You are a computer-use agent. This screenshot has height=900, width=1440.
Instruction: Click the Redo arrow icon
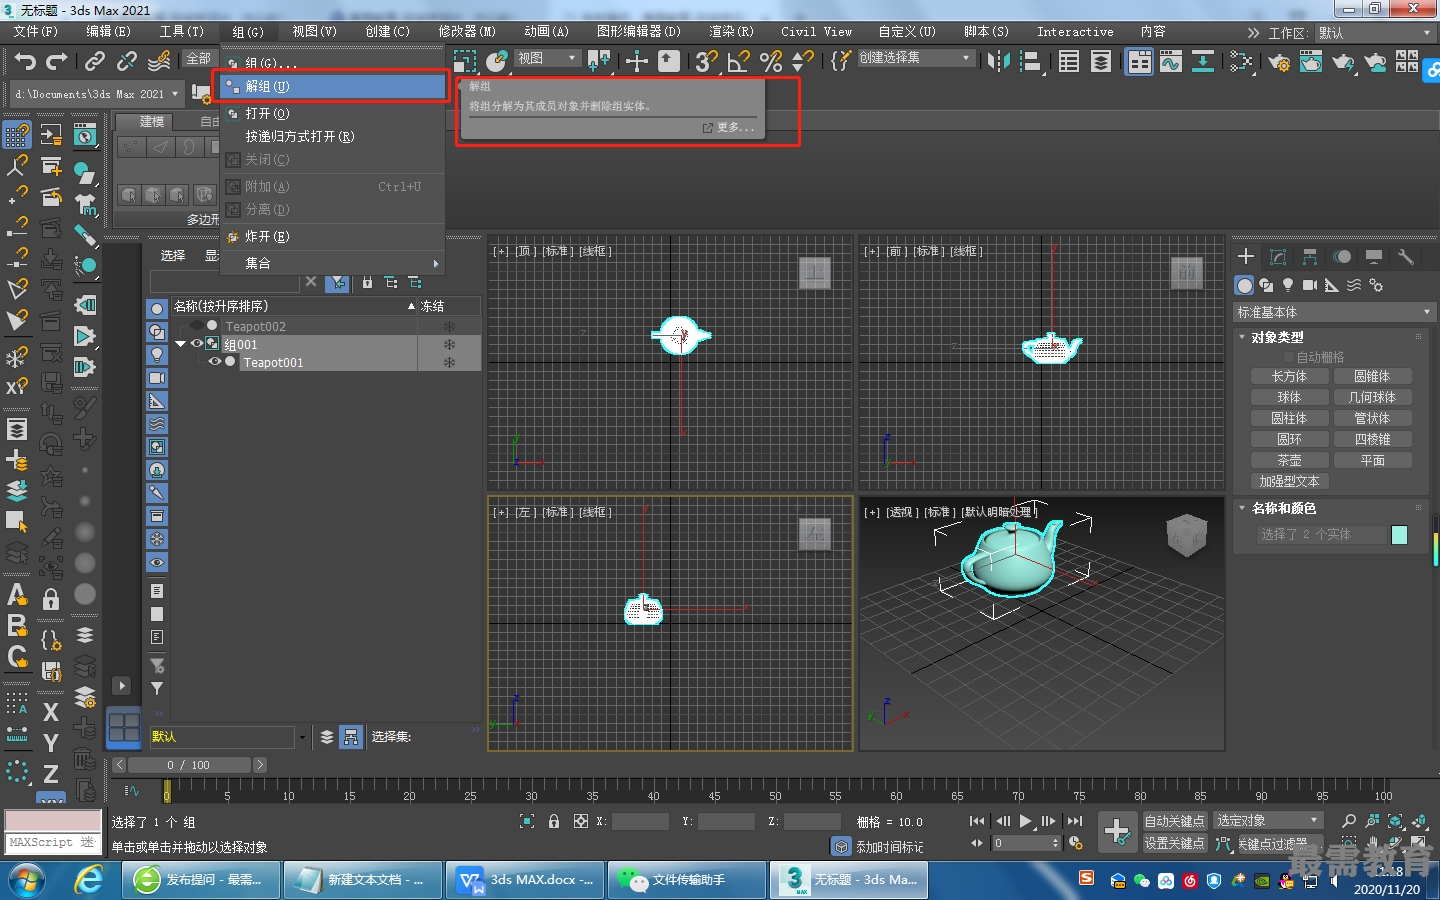(57, 62)
